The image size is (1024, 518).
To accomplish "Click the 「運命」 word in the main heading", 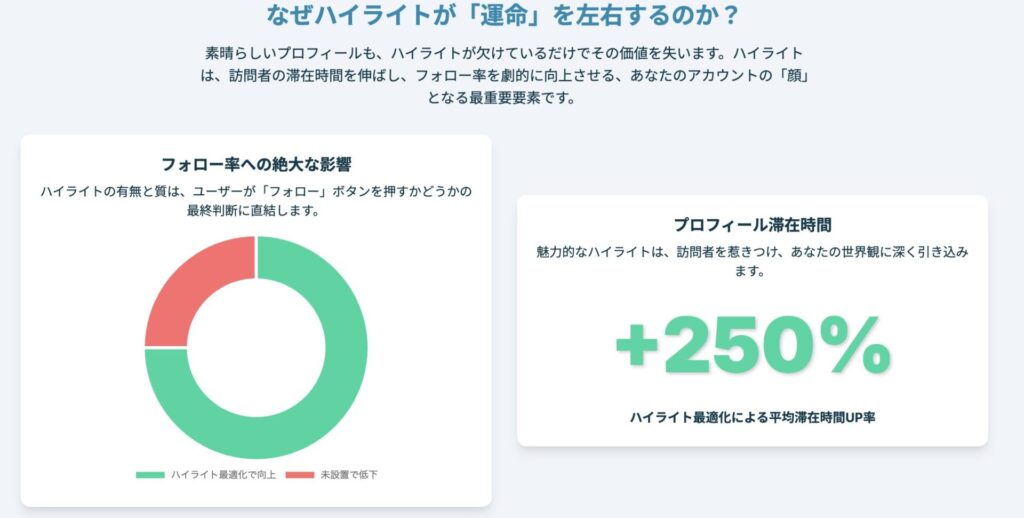I will click(x=502, y=15).
